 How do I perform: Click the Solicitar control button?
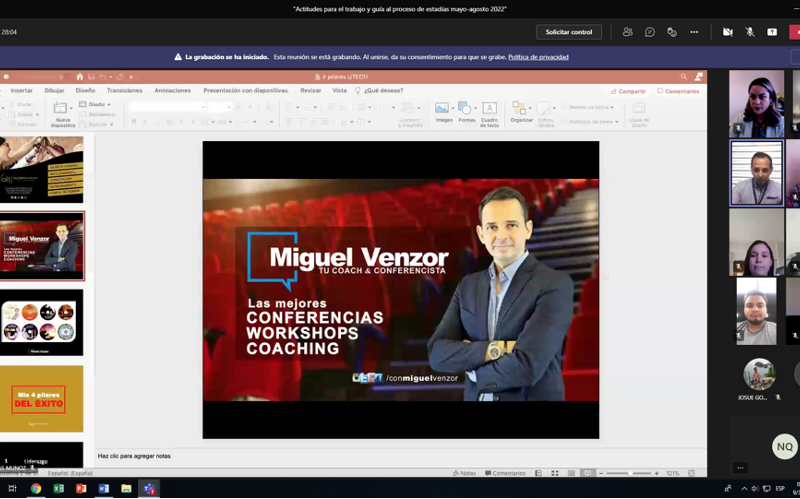(x=568, y=32)
